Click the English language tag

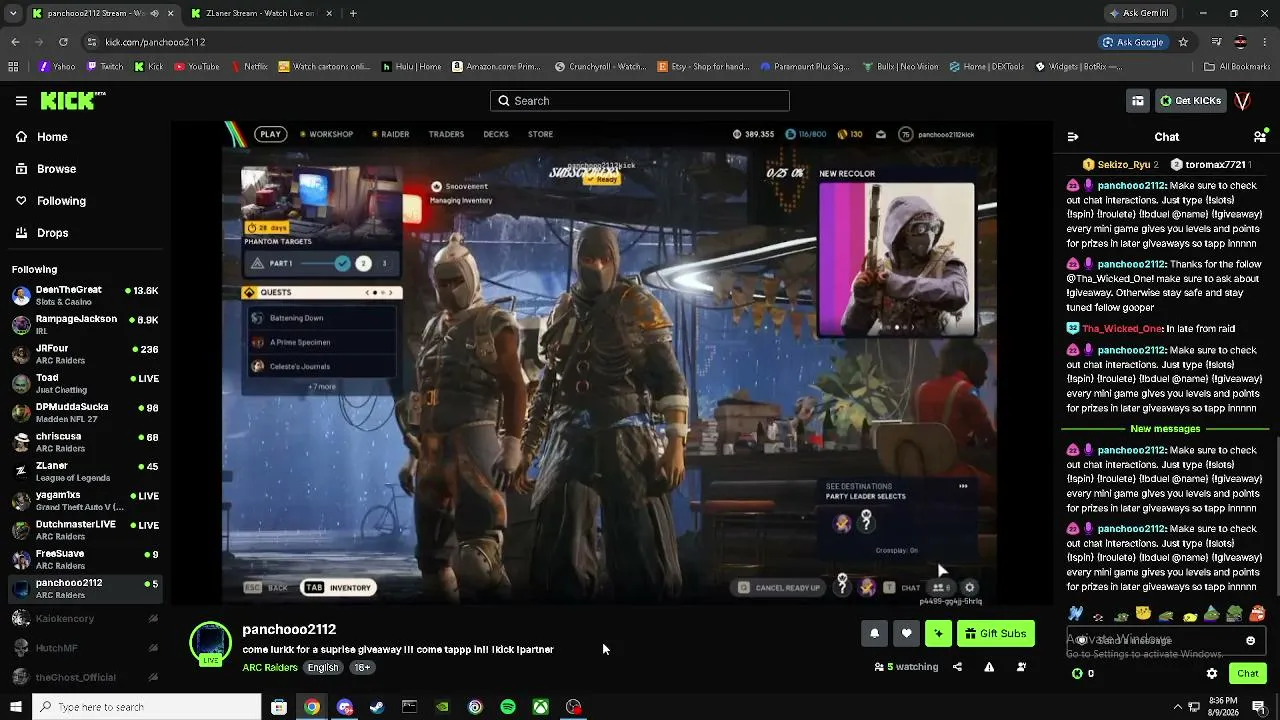point(323,668)
